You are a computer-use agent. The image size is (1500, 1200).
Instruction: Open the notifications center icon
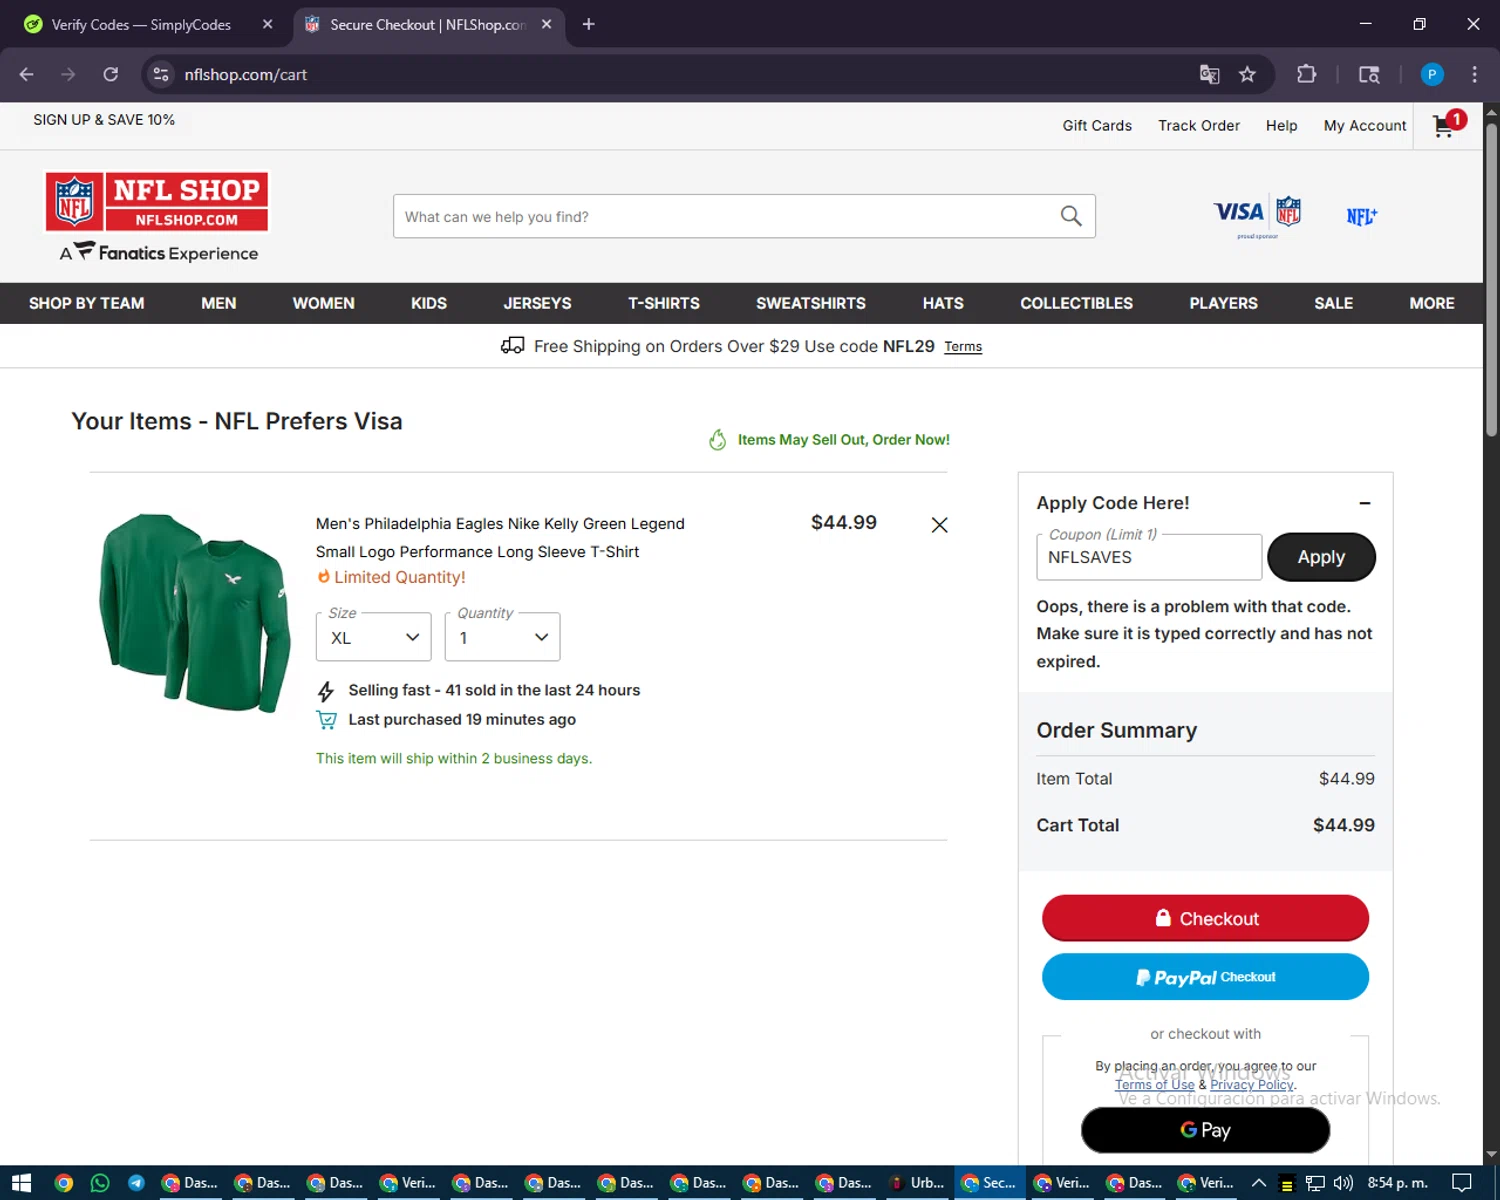(x=1461, y=1183)
